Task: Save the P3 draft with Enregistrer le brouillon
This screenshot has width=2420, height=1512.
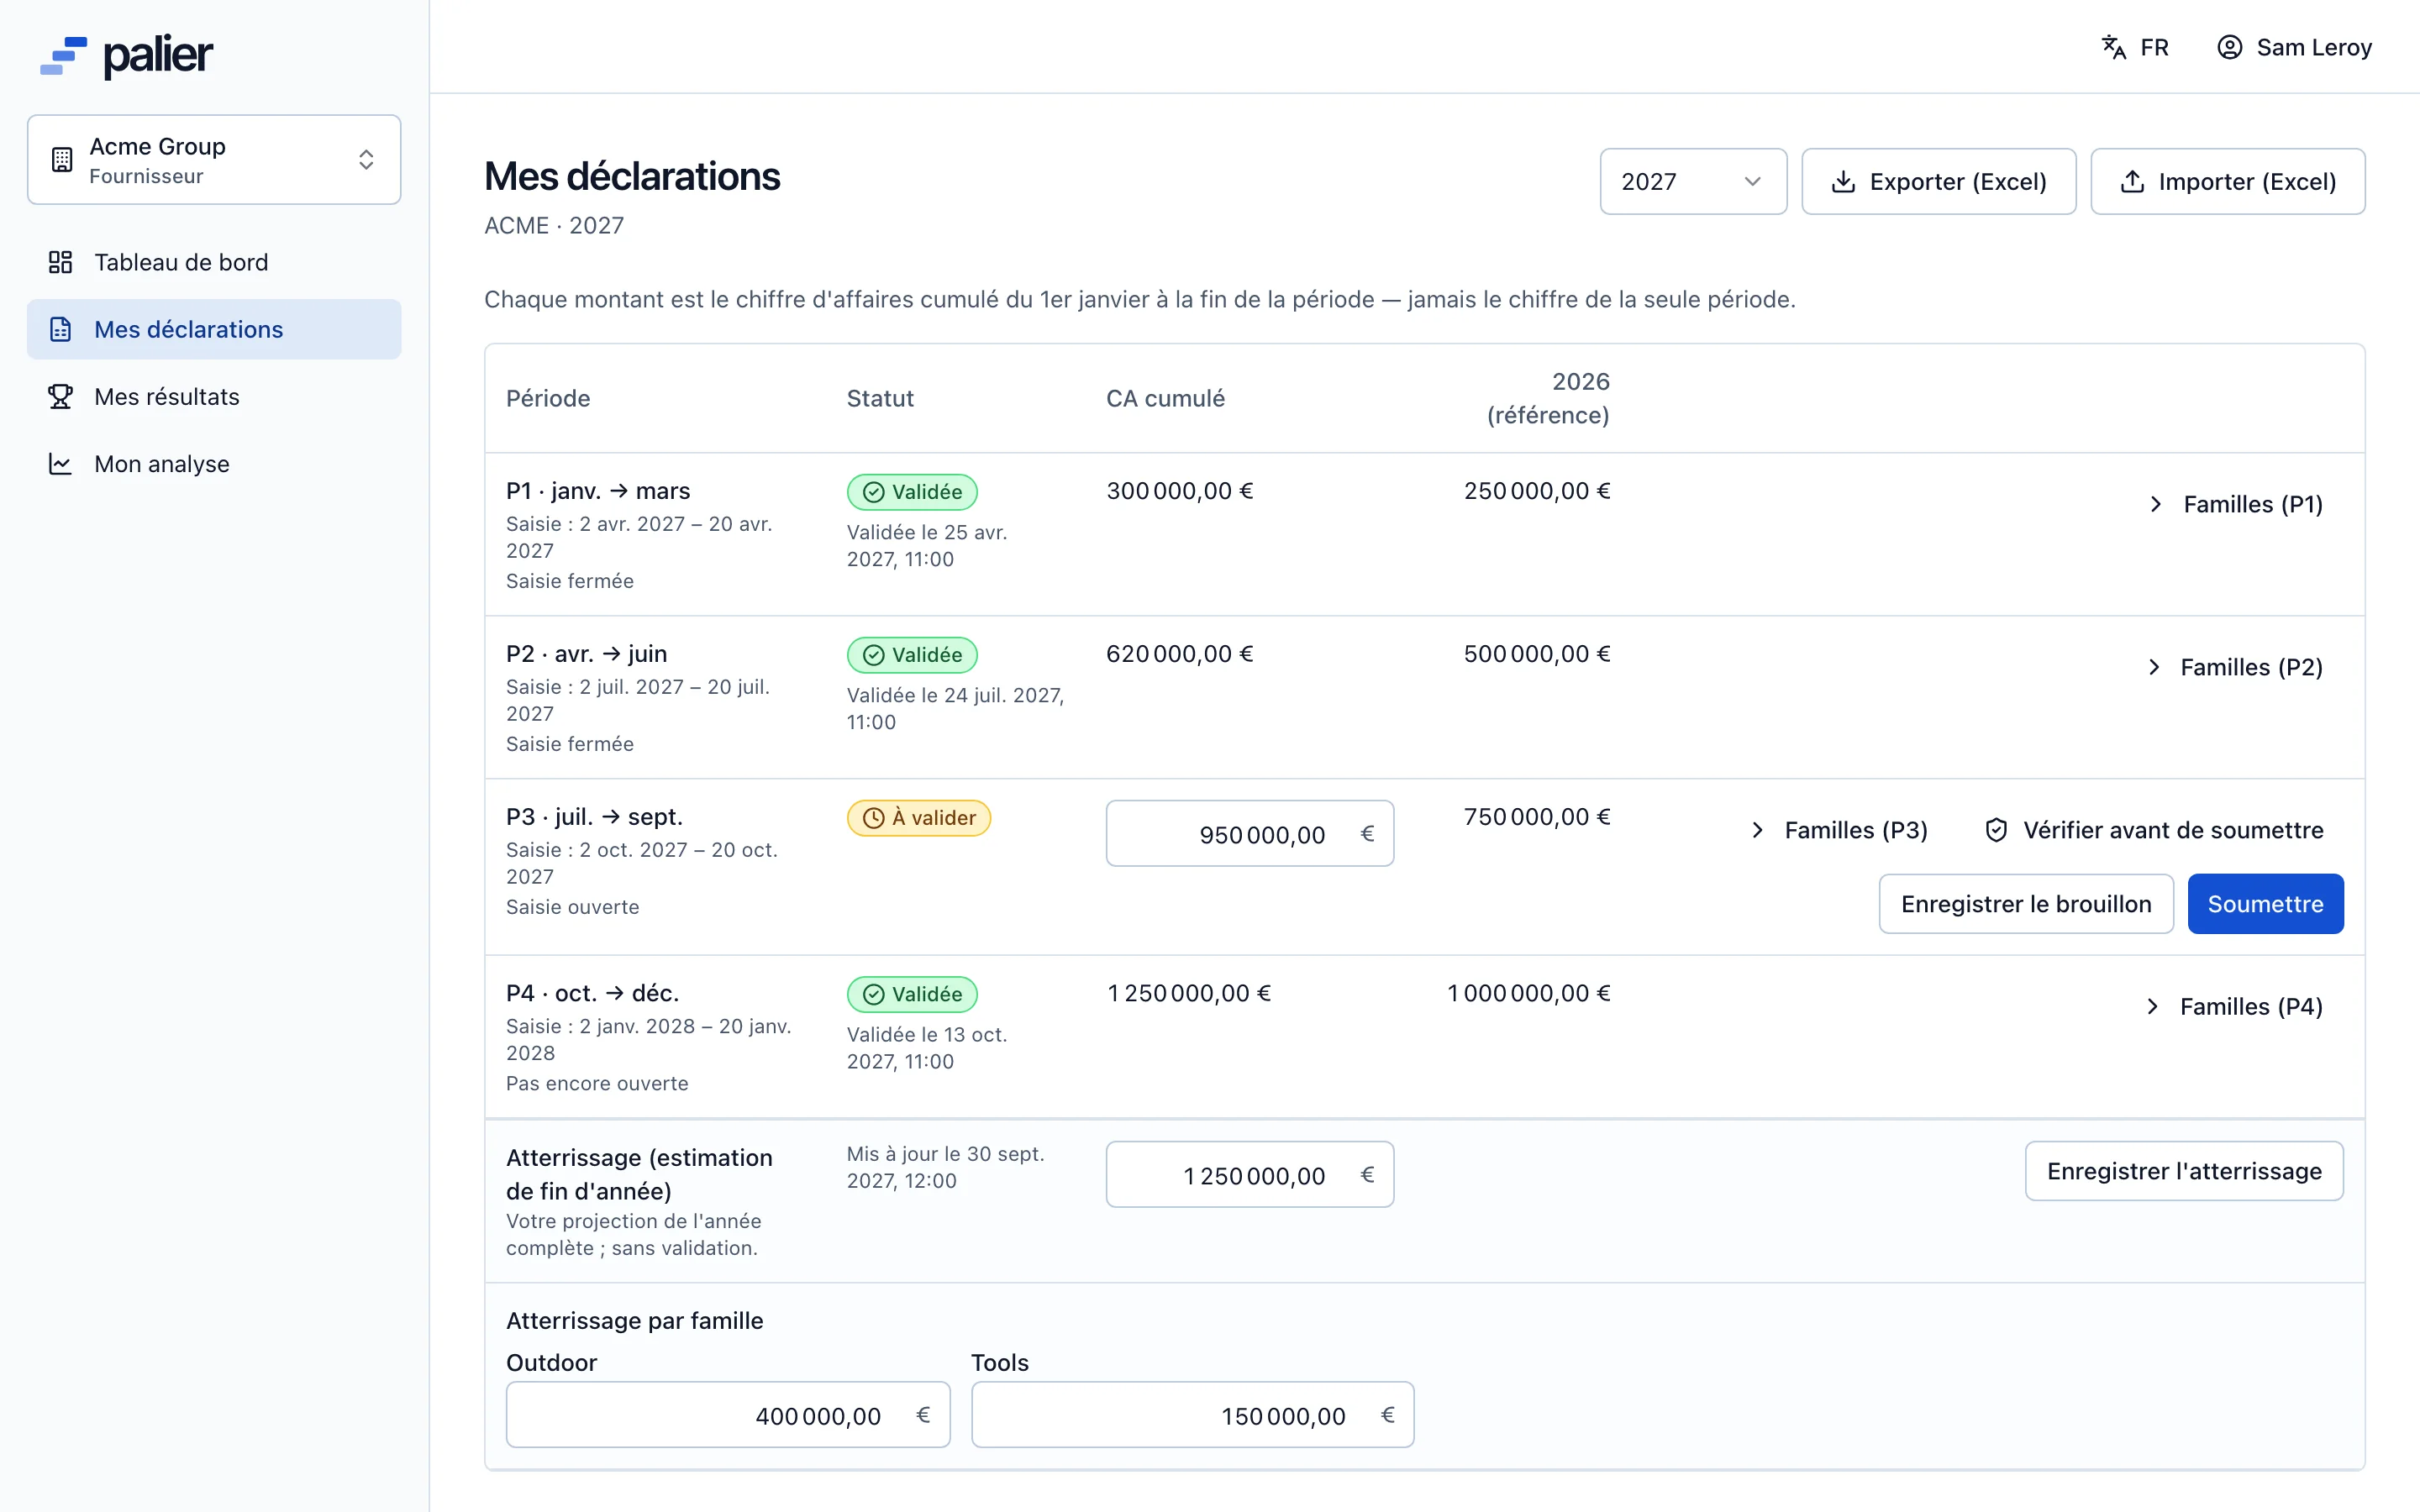Action: [2026, 904]
